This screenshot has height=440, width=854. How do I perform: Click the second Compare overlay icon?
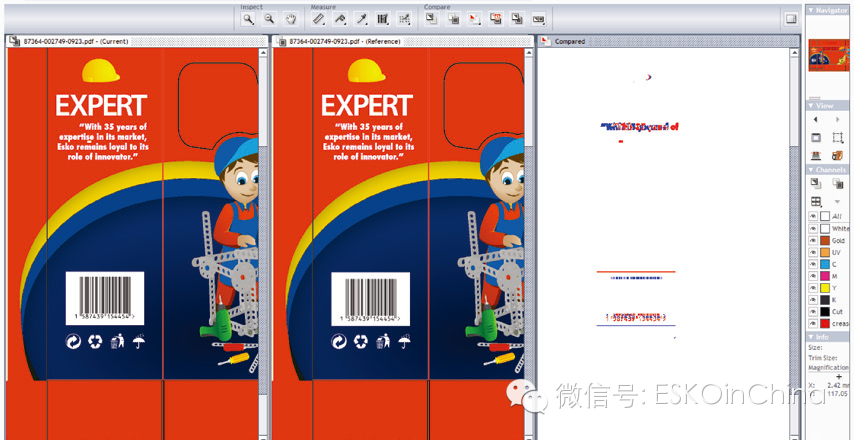pyautogui.click(x=453, y=19)
